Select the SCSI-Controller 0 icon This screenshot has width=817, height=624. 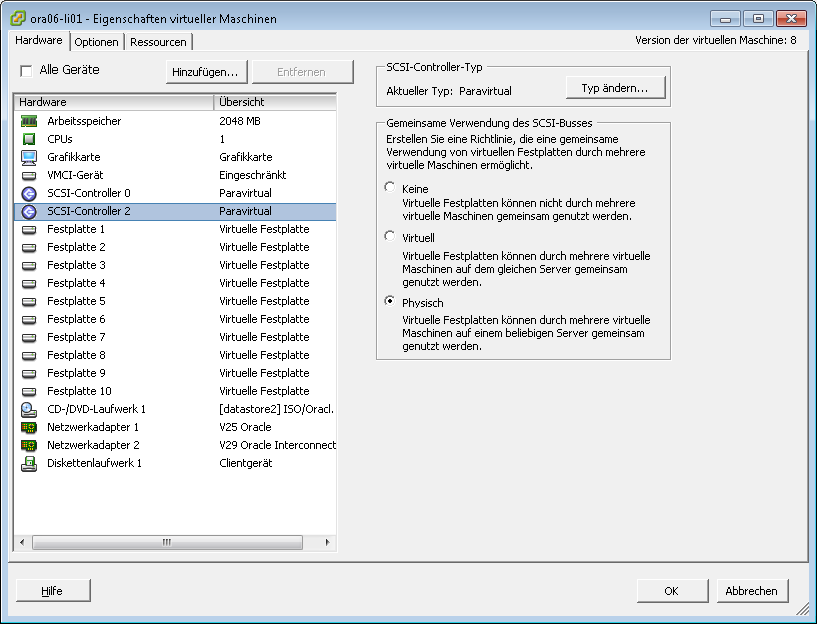(x=28, y=193)
